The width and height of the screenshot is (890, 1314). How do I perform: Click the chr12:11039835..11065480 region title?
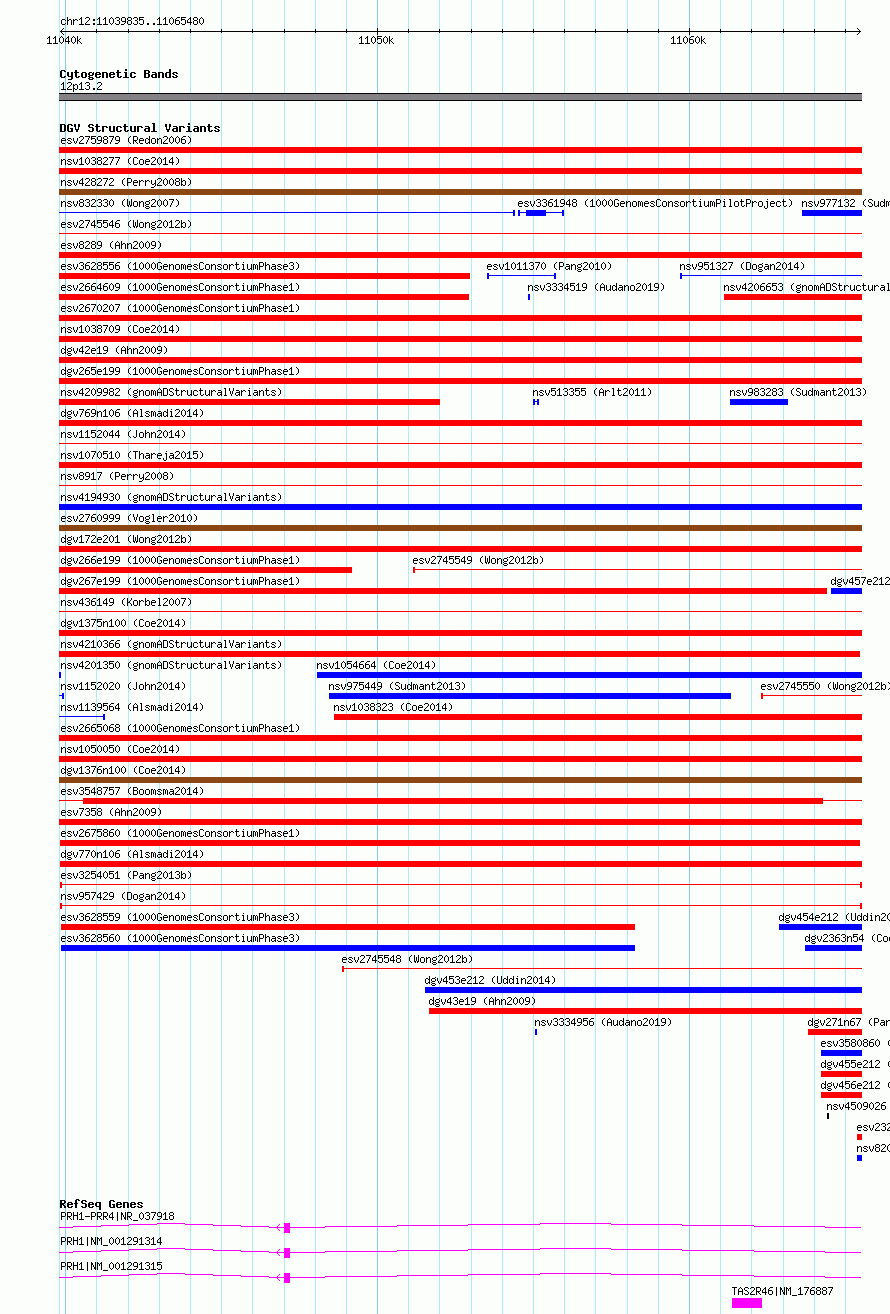tap(133, 21)
